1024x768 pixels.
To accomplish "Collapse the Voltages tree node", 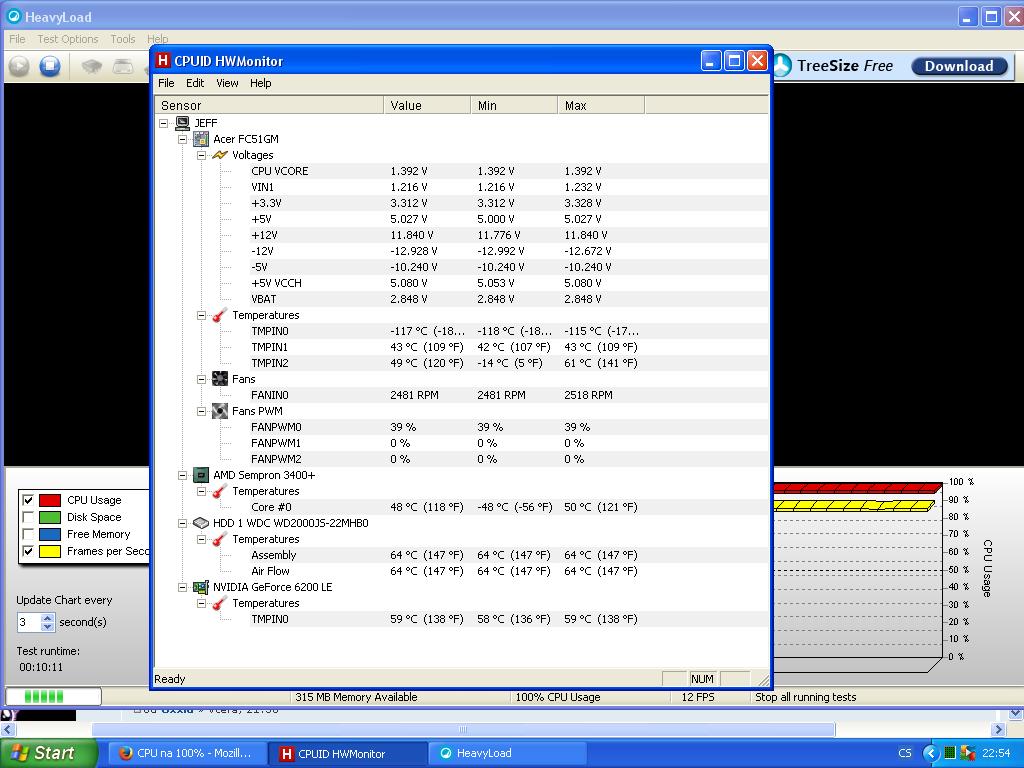I will click(x=201, y=155).
